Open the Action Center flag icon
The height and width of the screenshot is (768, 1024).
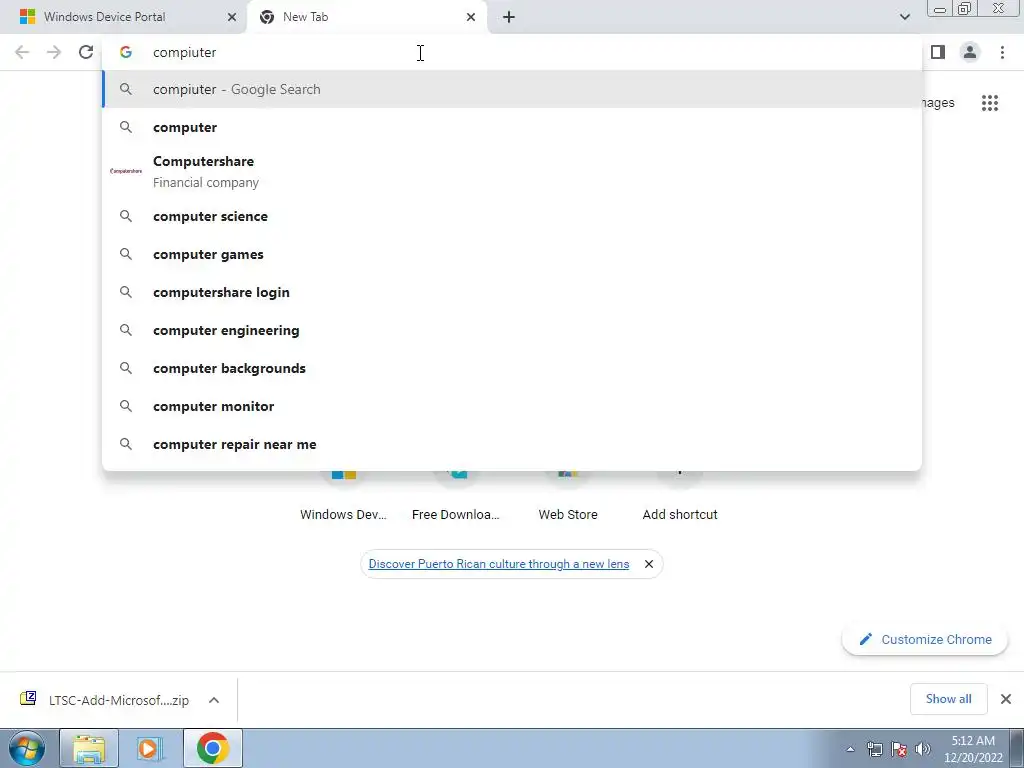point(899,749)
